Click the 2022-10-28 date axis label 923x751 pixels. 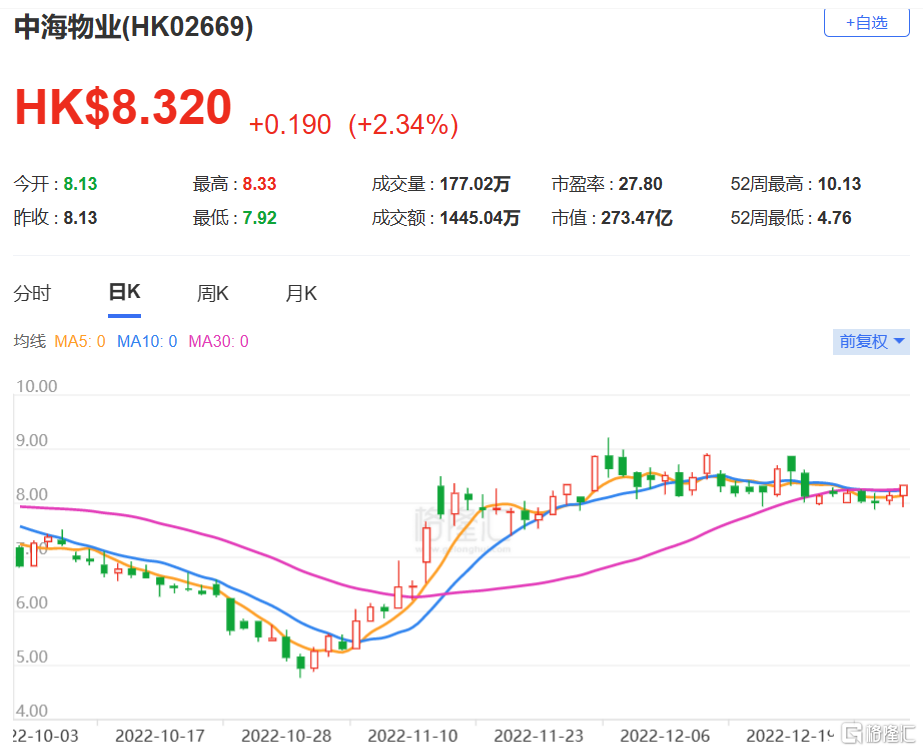pos(286,736)
